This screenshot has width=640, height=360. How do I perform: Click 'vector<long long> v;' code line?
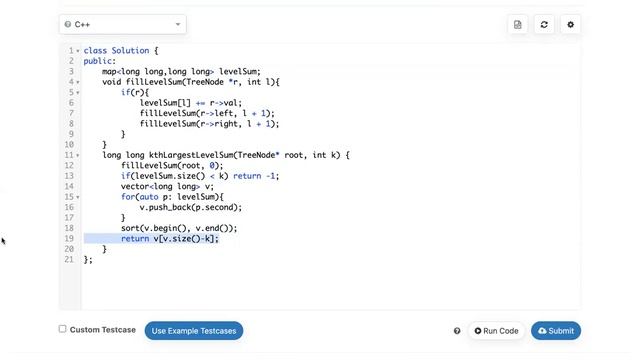(167, 187)
